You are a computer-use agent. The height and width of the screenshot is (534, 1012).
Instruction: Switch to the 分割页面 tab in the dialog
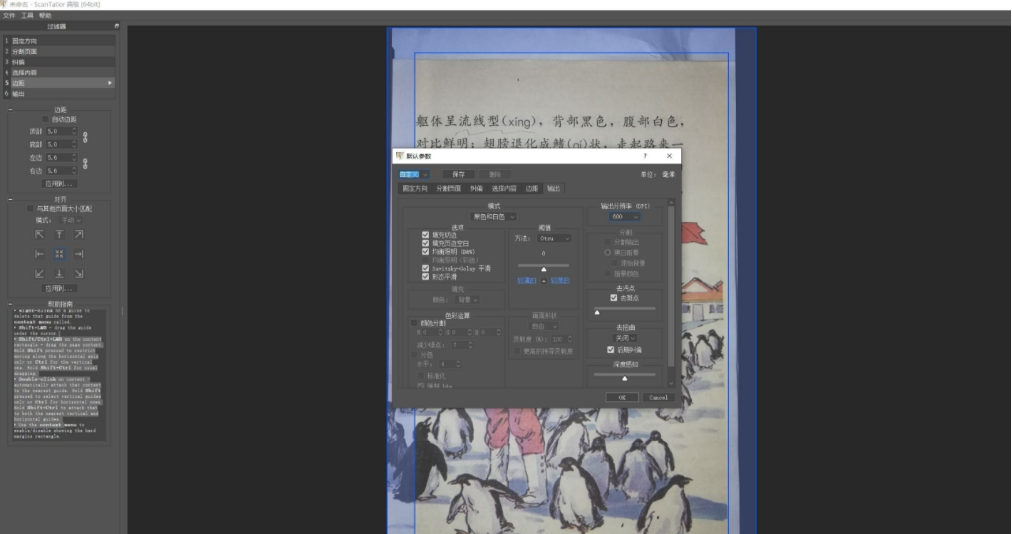[449, 189]
